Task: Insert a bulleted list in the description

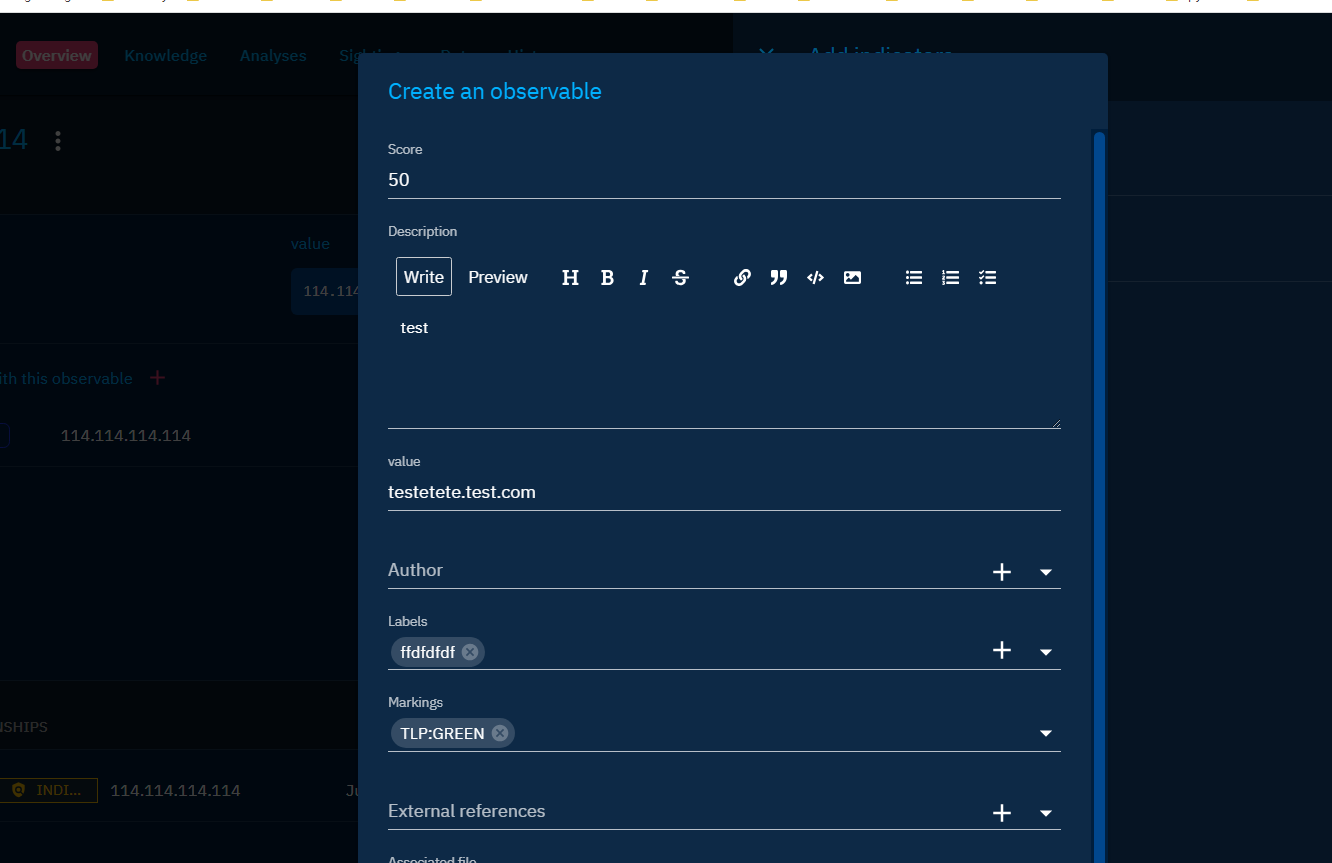Action: (914, 277)
